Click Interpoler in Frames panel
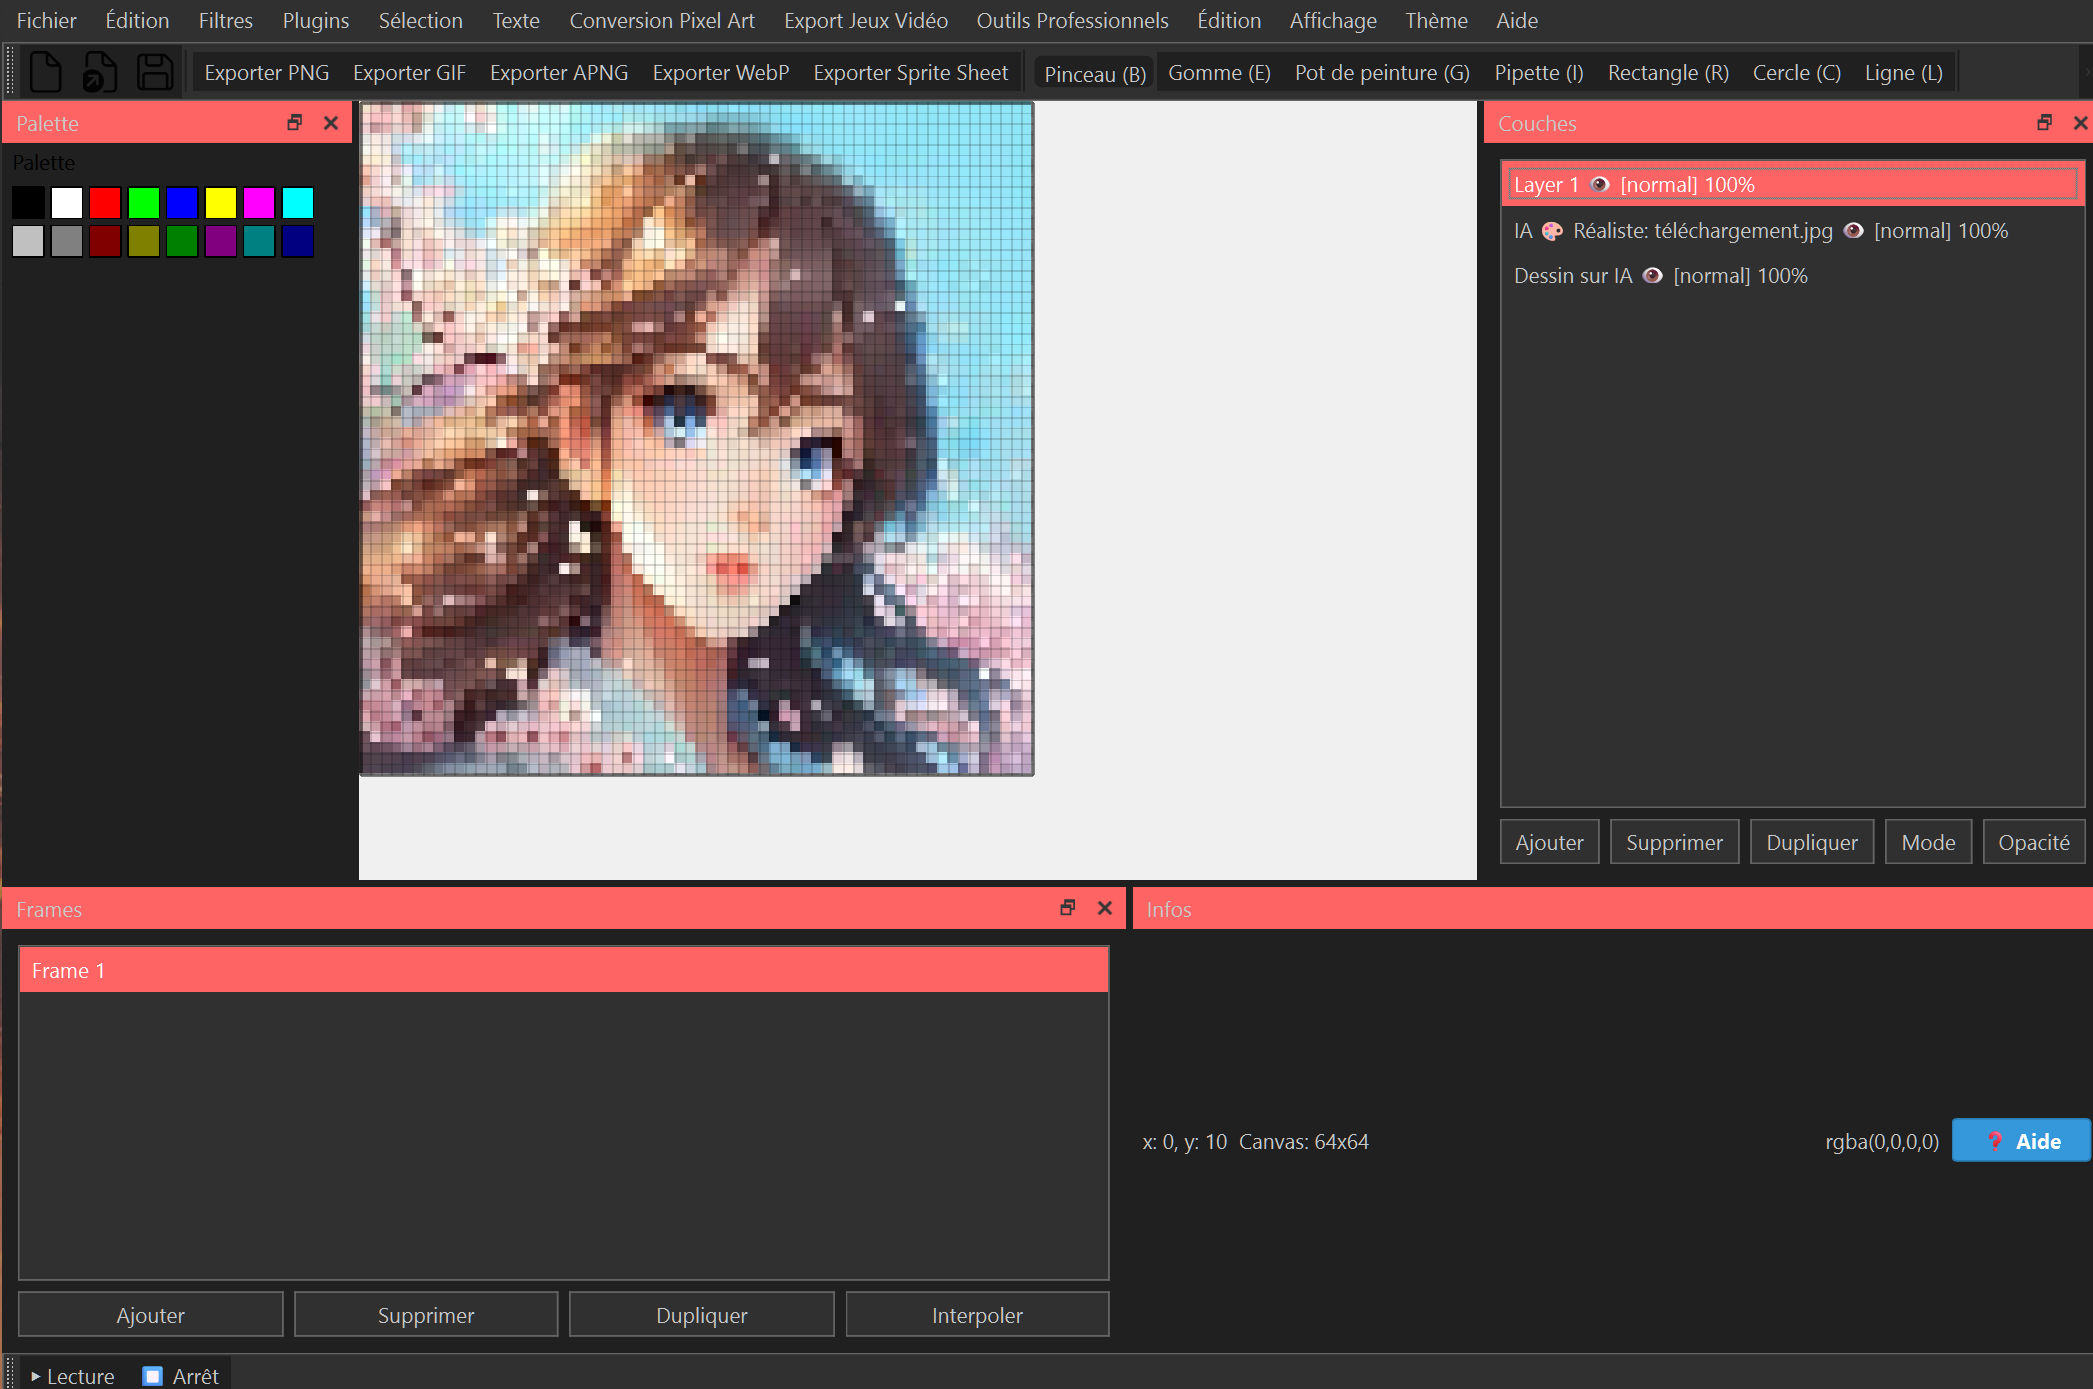 point(977,1315)
